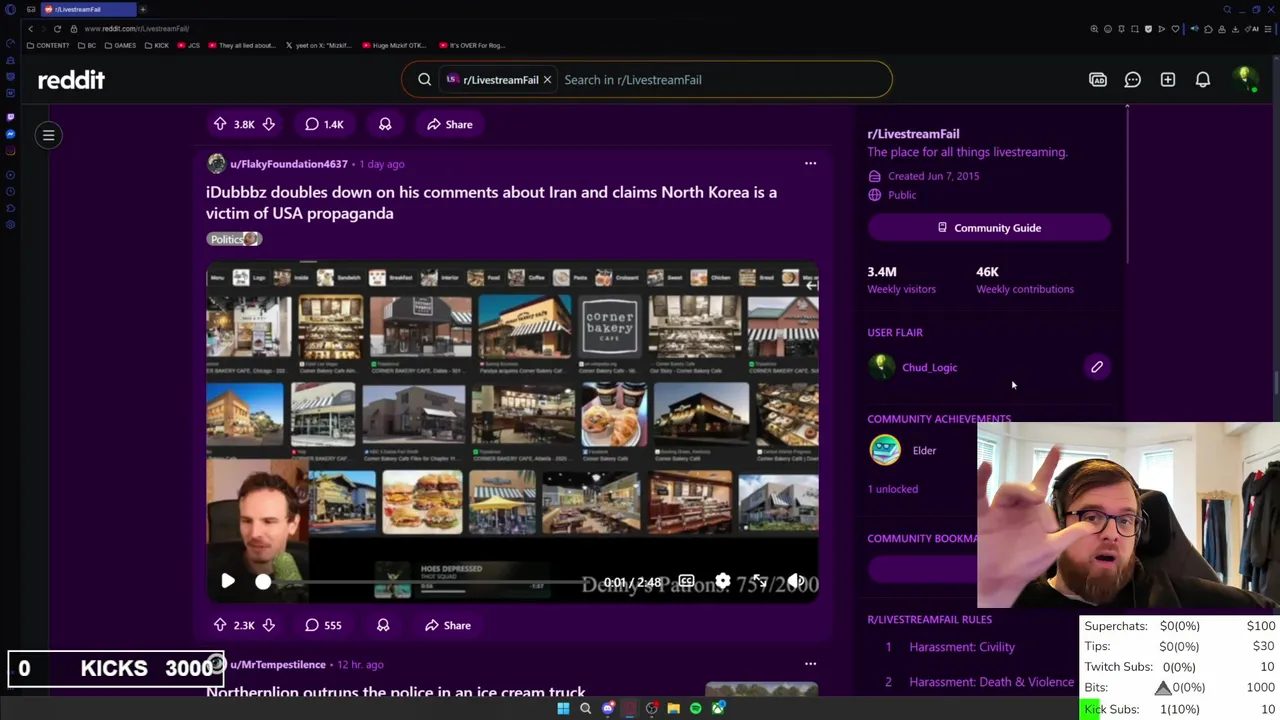Toggle video fullscreen
Screen dimensions: 1280x720
coord(760,581)
